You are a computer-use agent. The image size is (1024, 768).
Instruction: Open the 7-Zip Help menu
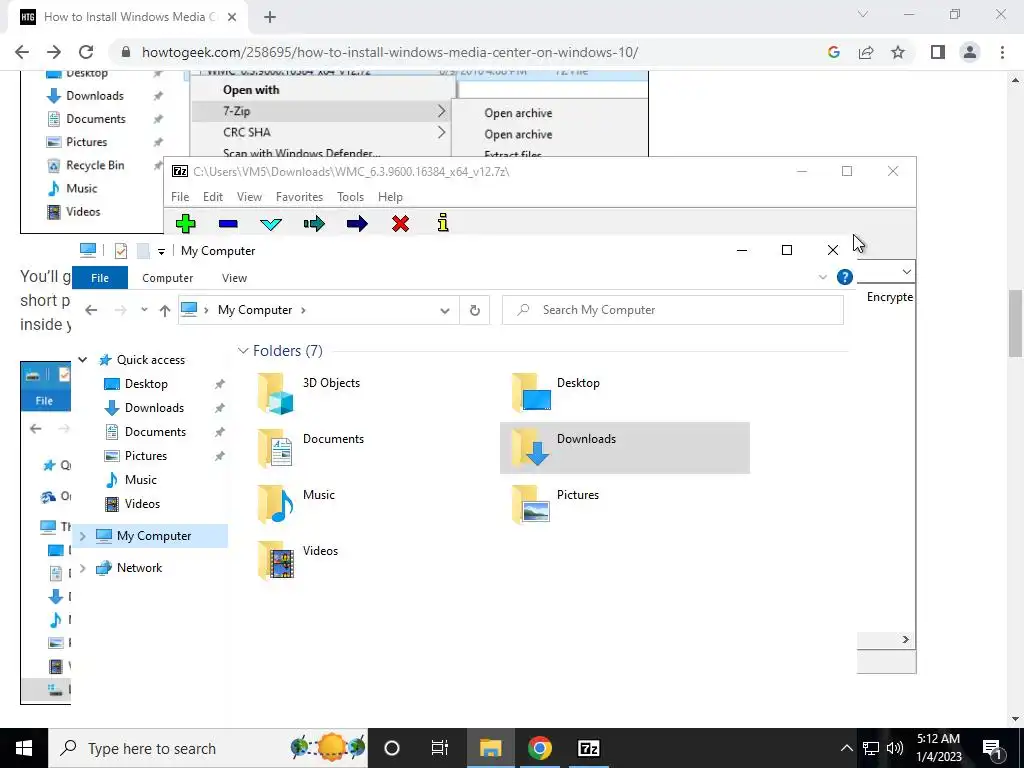390,197
